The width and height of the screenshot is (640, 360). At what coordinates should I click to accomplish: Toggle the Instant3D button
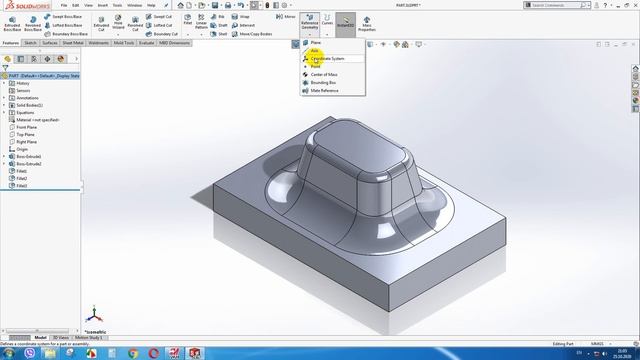pos(346,24)
